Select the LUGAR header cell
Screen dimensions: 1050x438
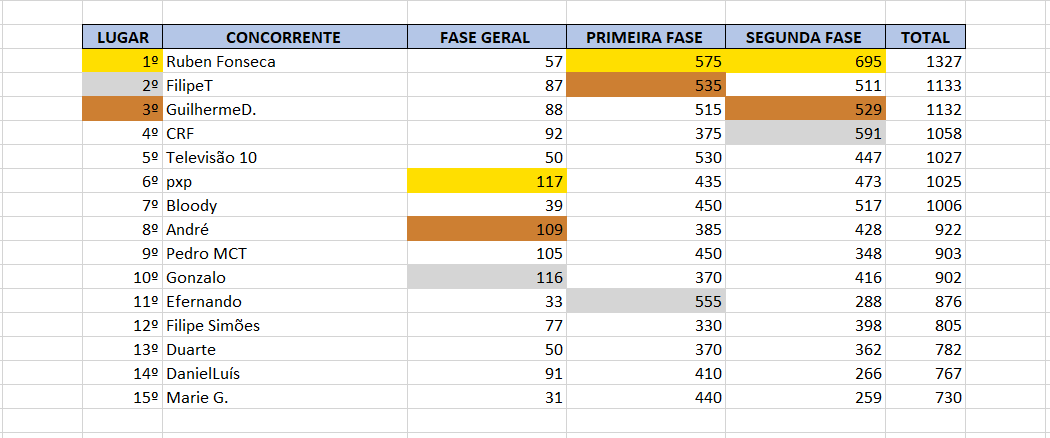[123, 38]
